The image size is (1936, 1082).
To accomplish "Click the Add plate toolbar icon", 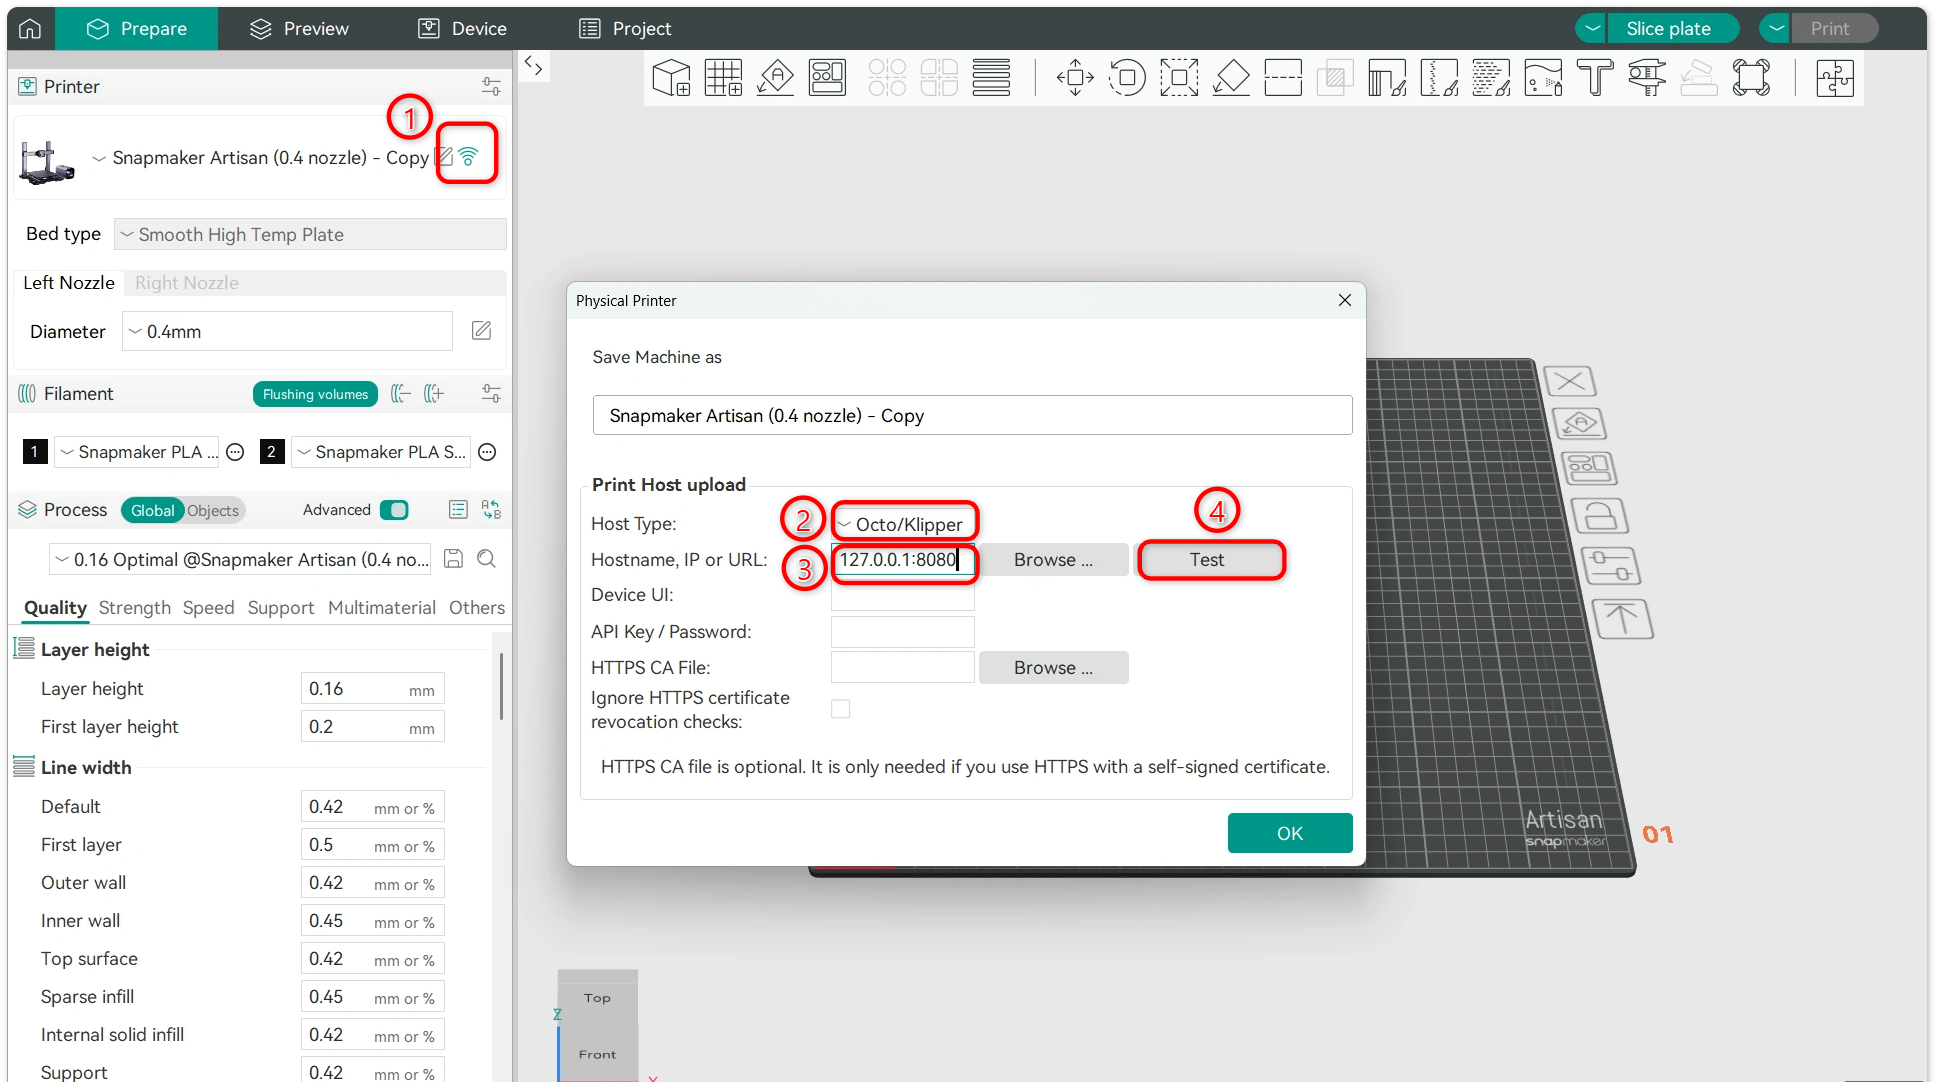I will pos(723,77).
